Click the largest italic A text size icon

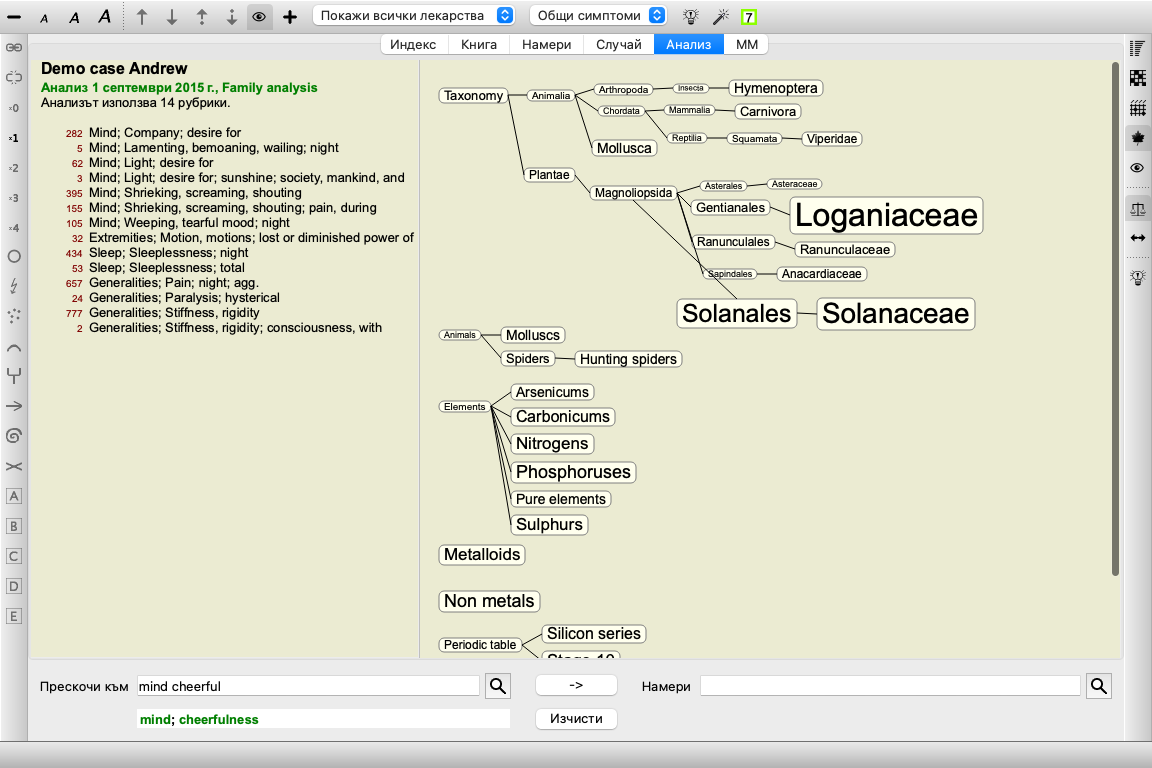(104, 17)
